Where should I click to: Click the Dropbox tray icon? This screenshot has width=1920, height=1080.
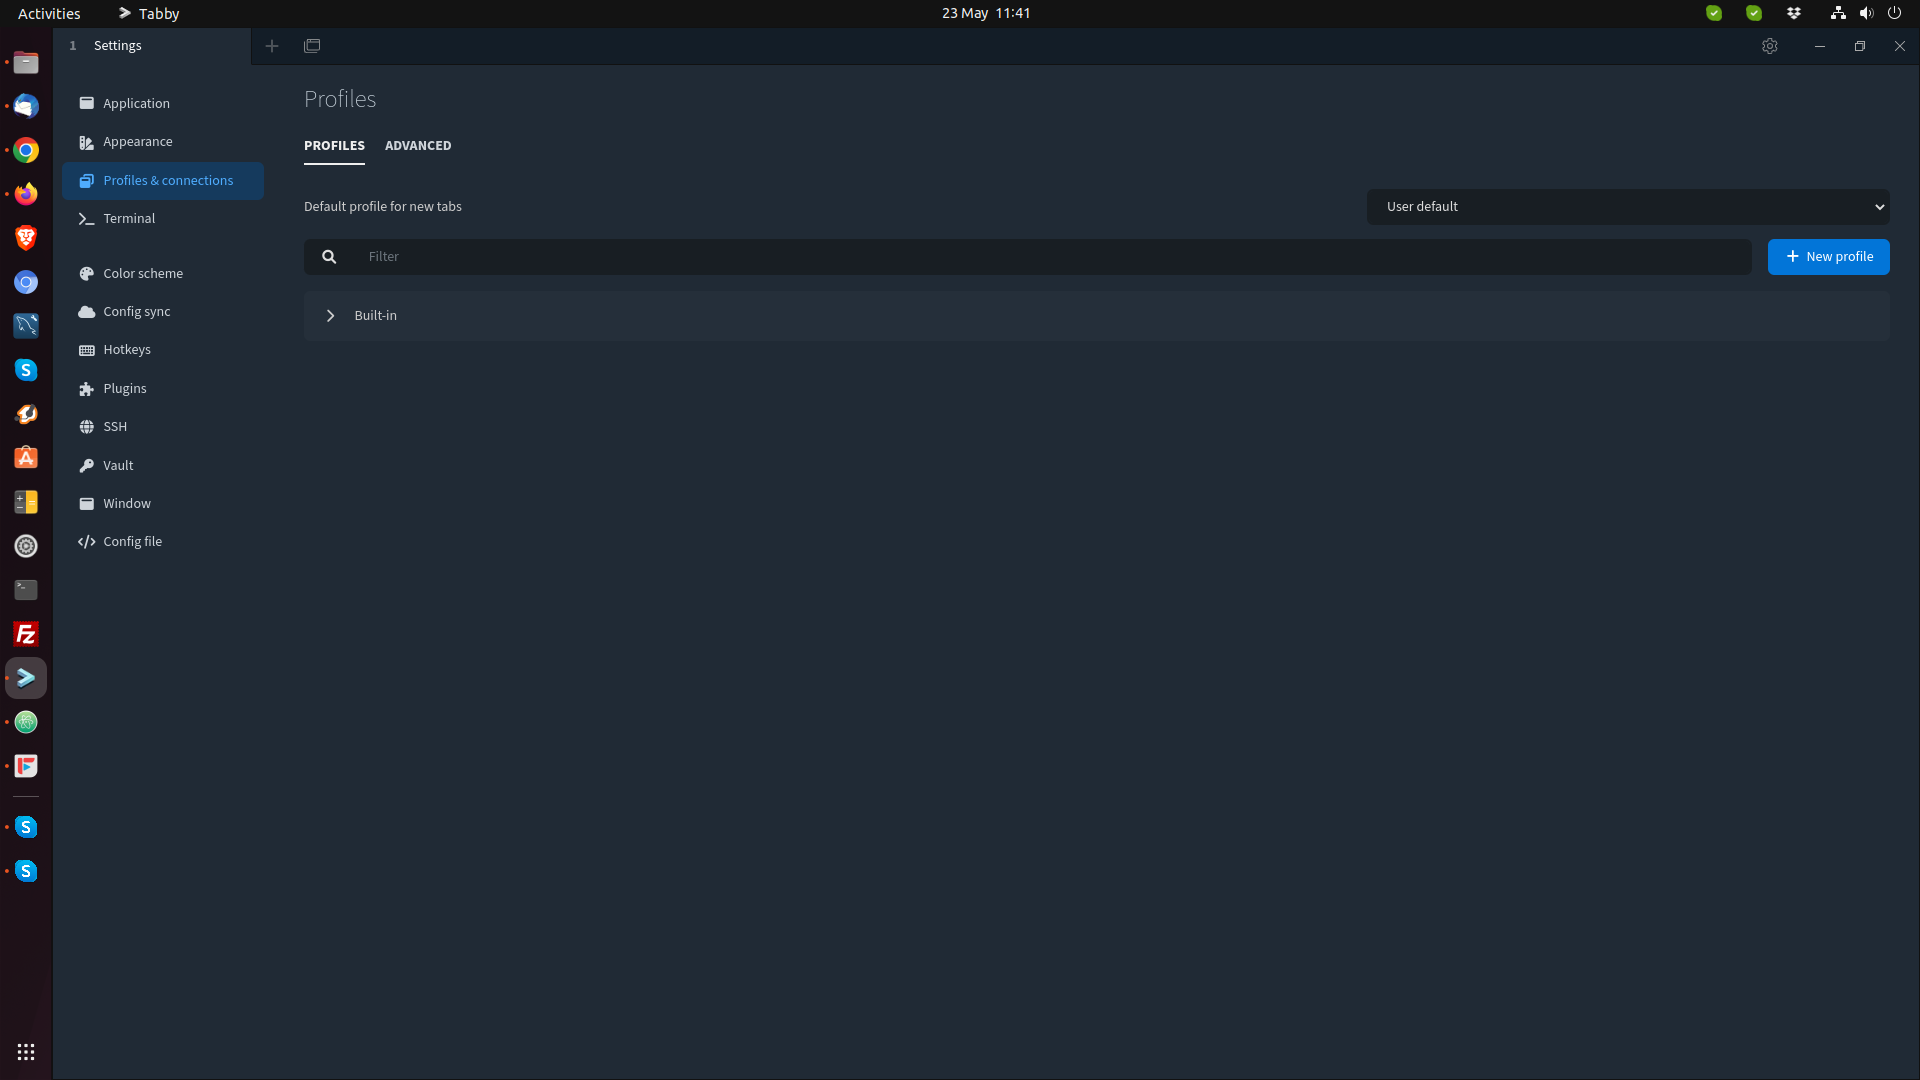point(1794,13)
